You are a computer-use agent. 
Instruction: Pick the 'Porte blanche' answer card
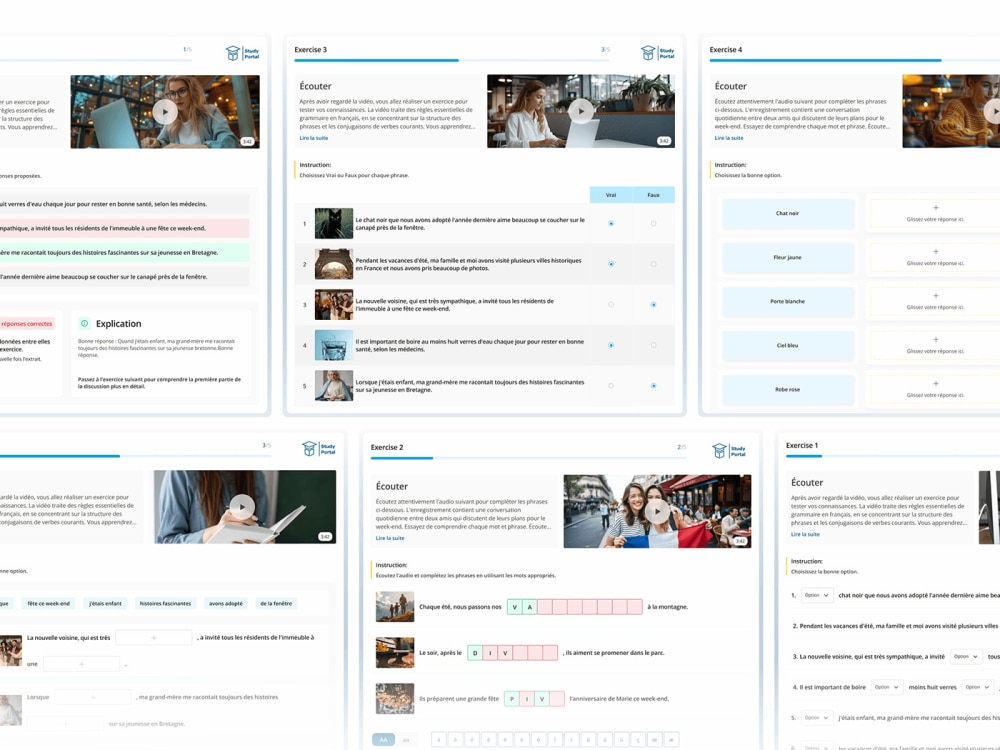point(788,302)
